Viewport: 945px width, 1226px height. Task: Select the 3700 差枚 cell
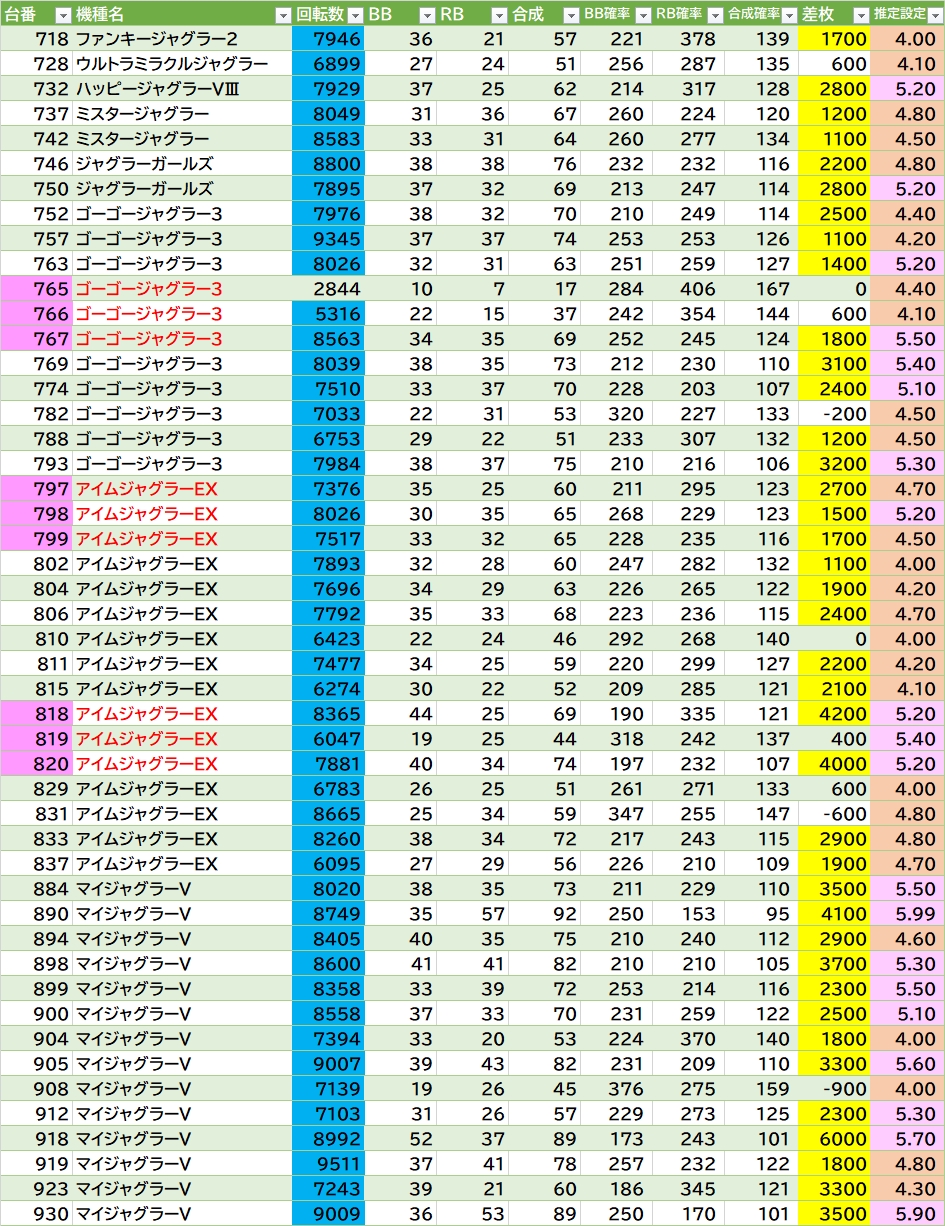click(834, 964)
